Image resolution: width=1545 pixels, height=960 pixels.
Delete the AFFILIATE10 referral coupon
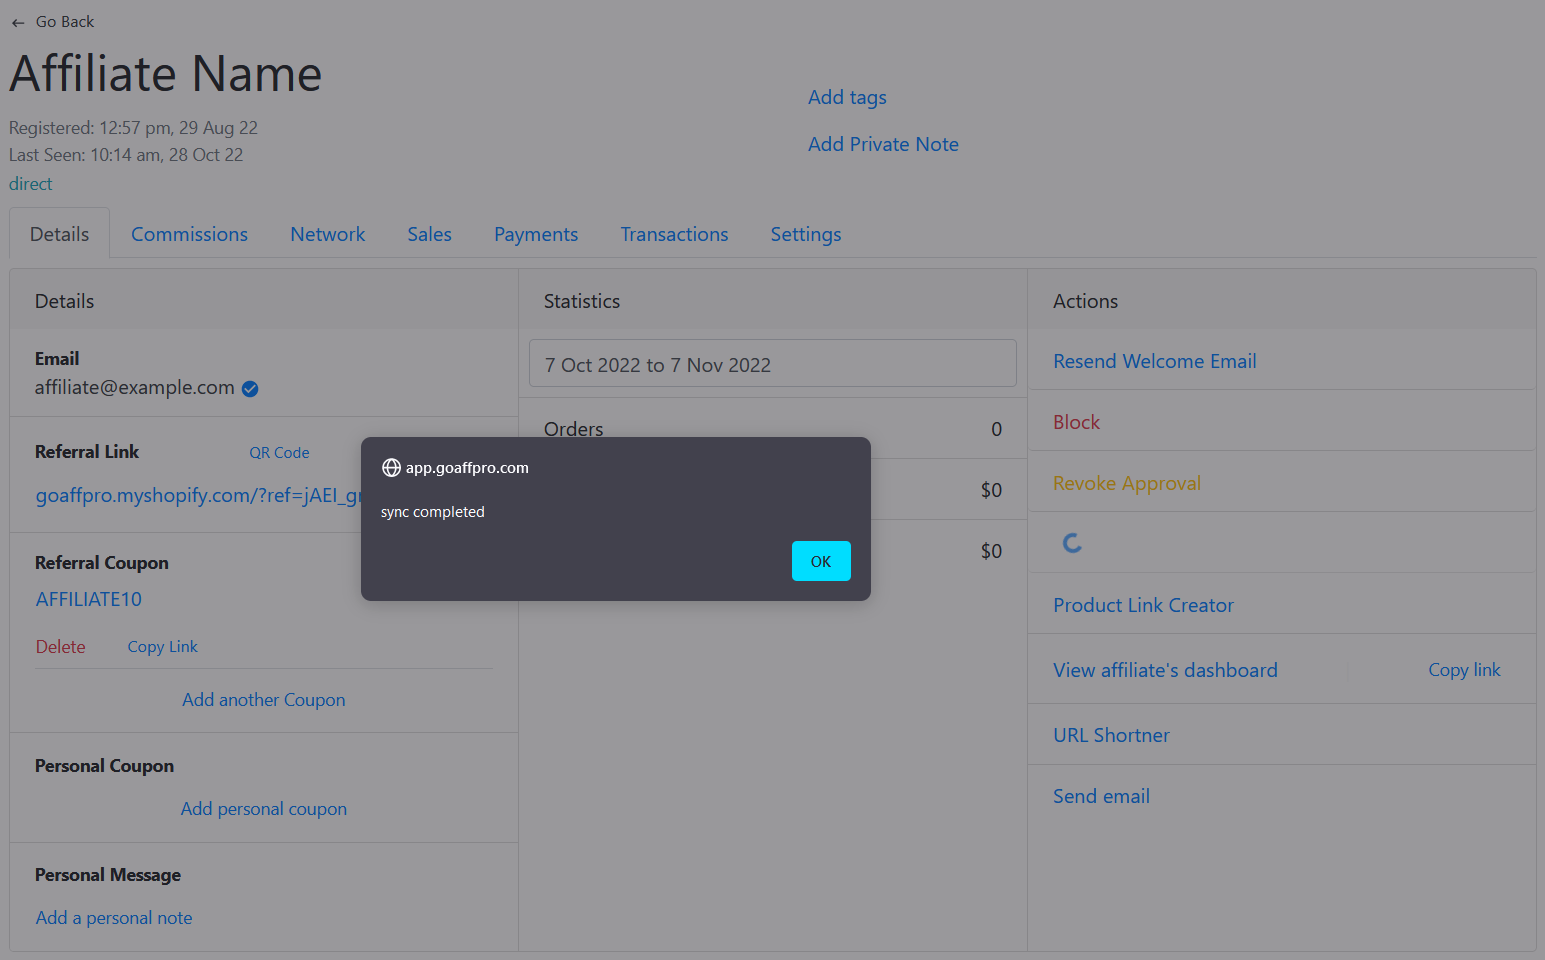(61, 647)
